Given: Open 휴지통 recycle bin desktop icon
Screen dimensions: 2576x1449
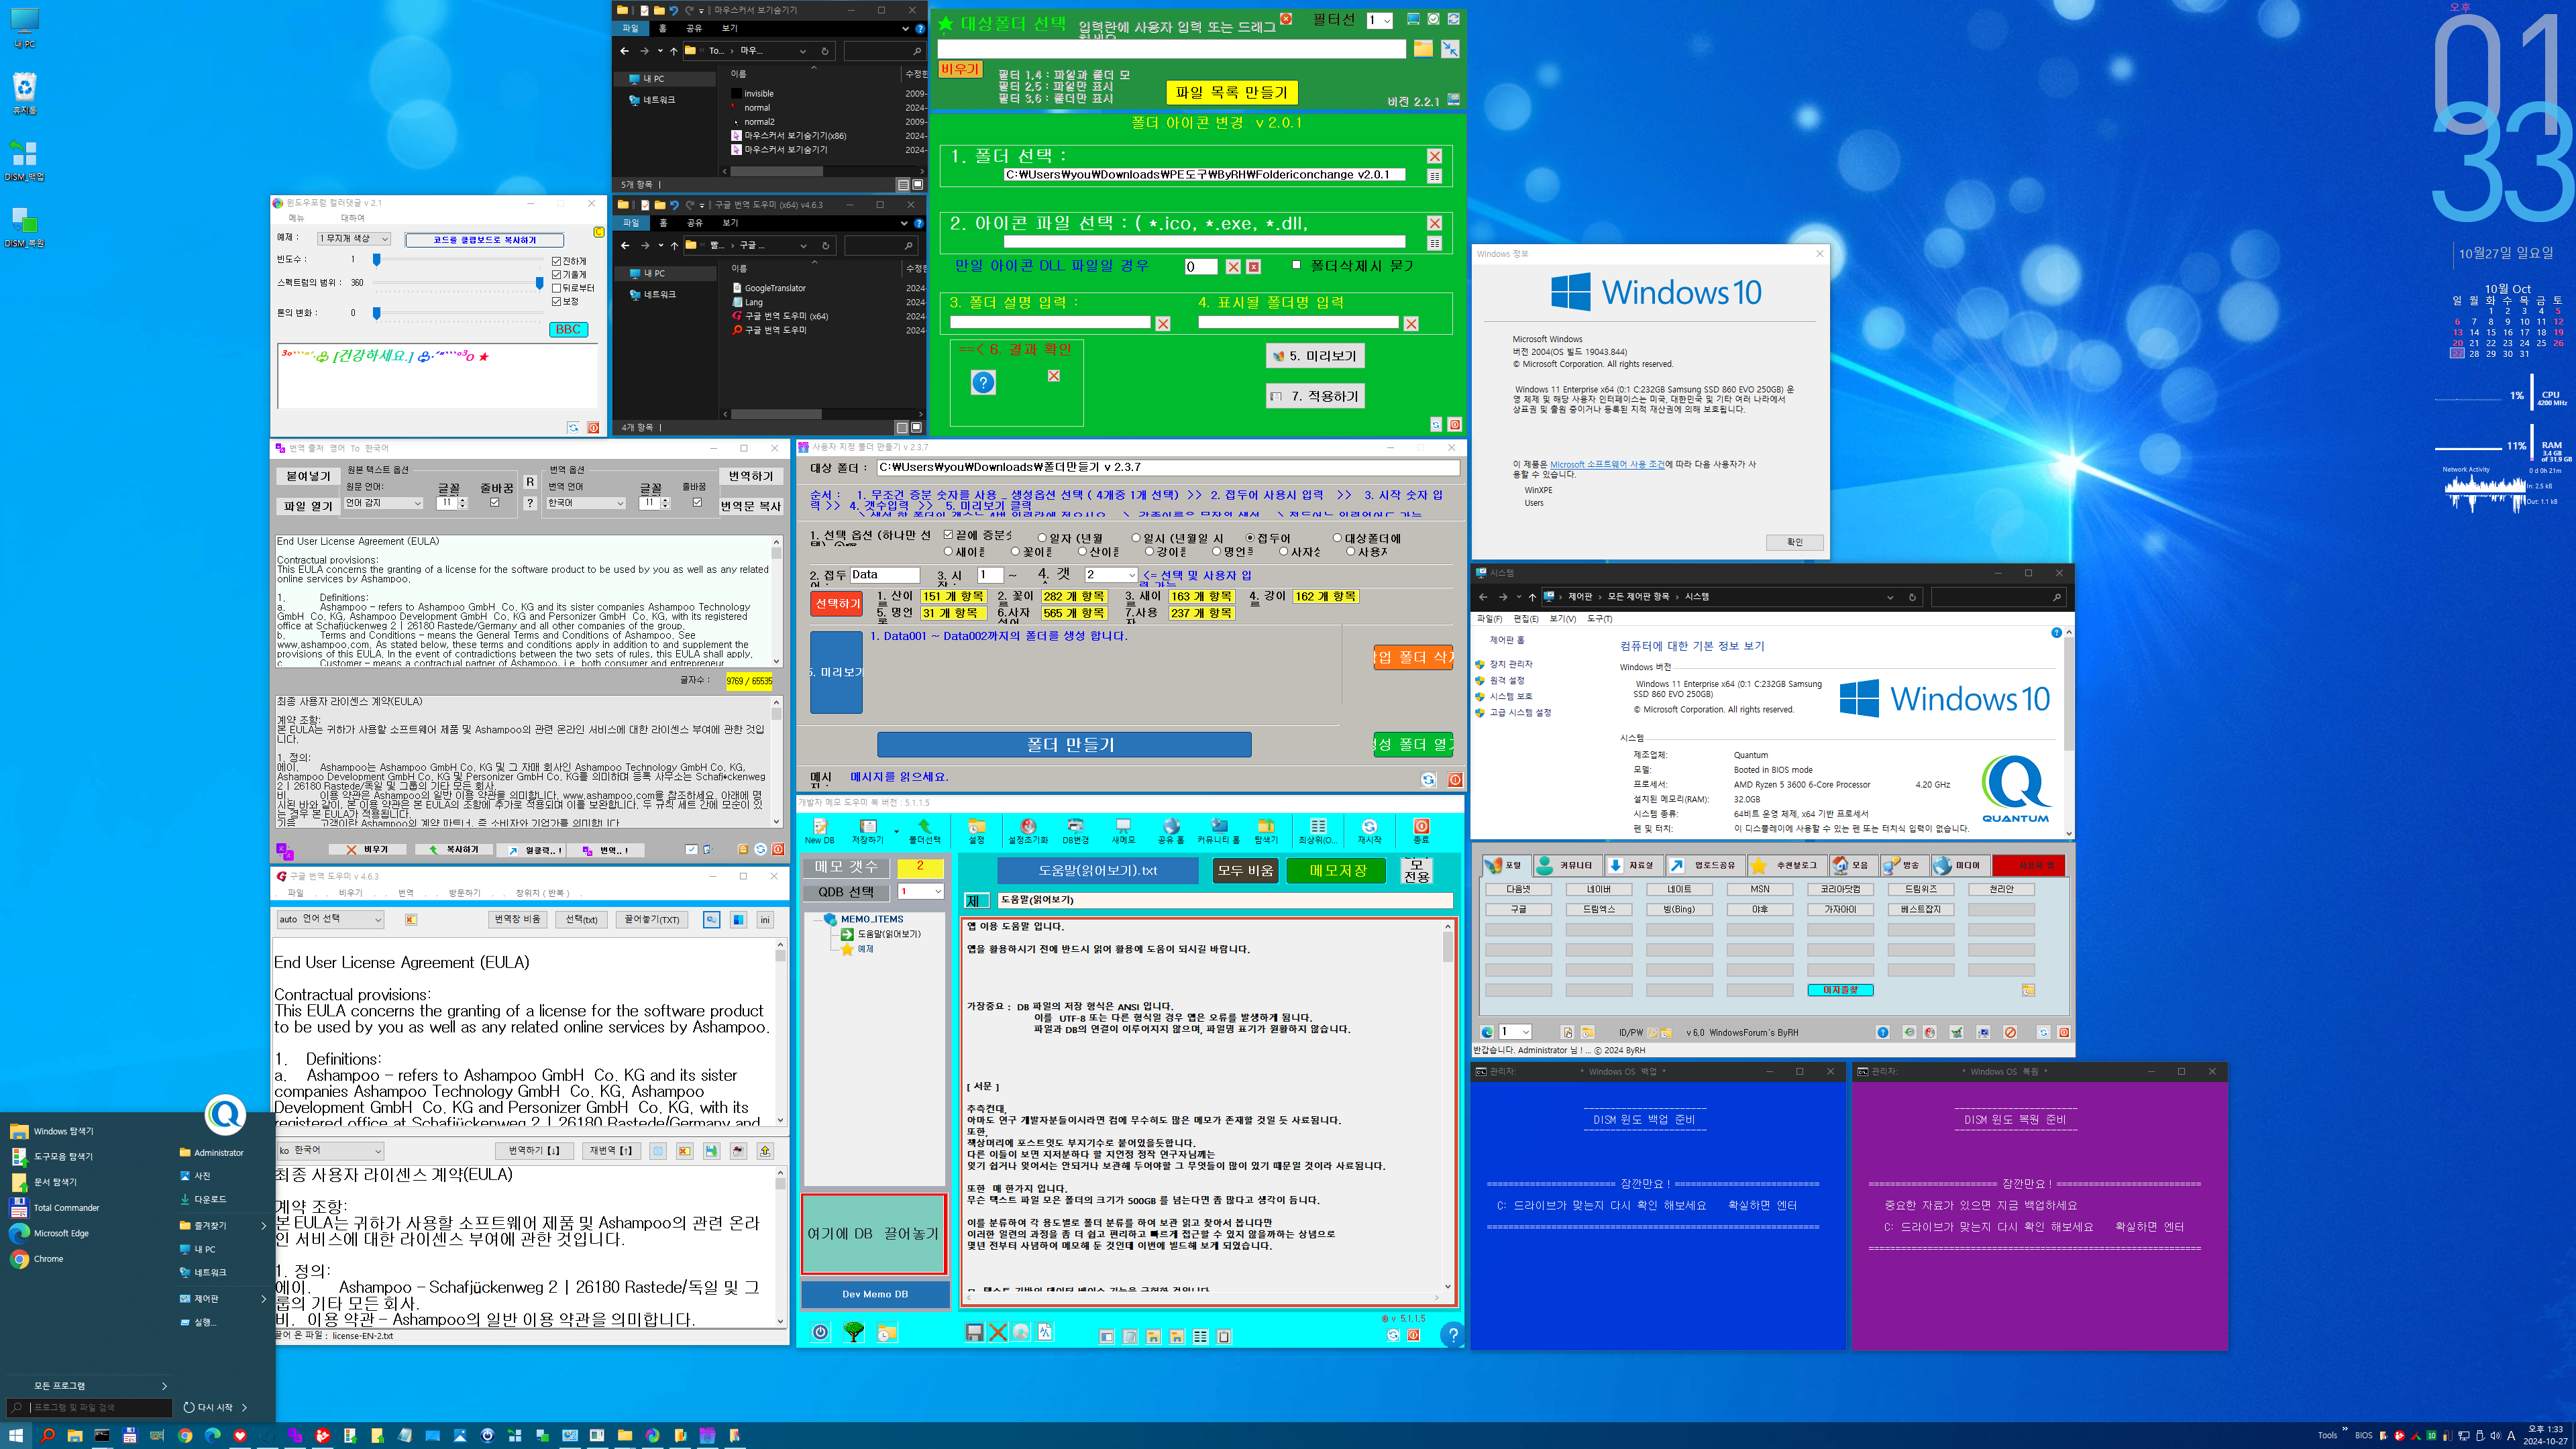Looking at the screenshot, I should (24, 94).
